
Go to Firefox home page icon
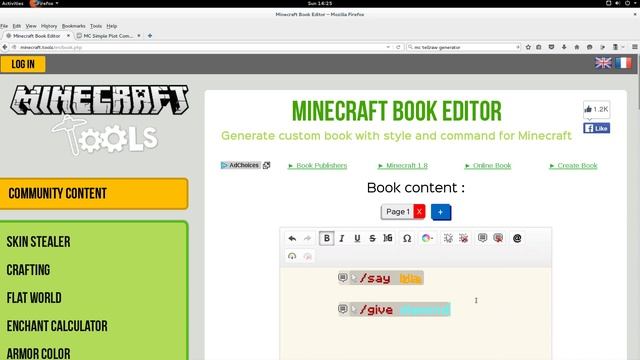tap(577, 47)
